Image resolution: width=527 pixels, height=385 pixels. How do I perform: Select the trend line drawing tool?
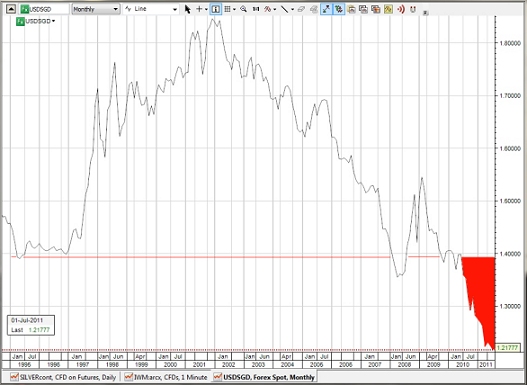coord(284,9)
